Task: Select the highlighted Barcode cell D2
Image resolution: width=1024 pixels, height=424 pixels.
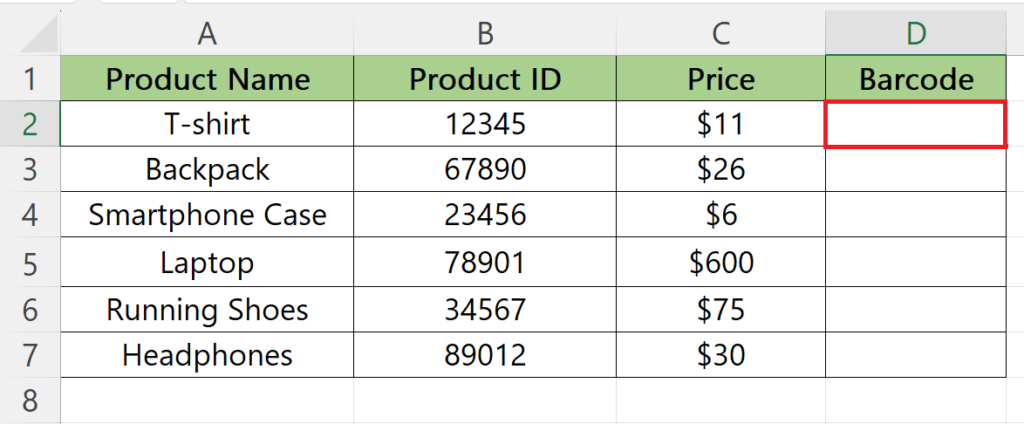Action: [916, 123]
